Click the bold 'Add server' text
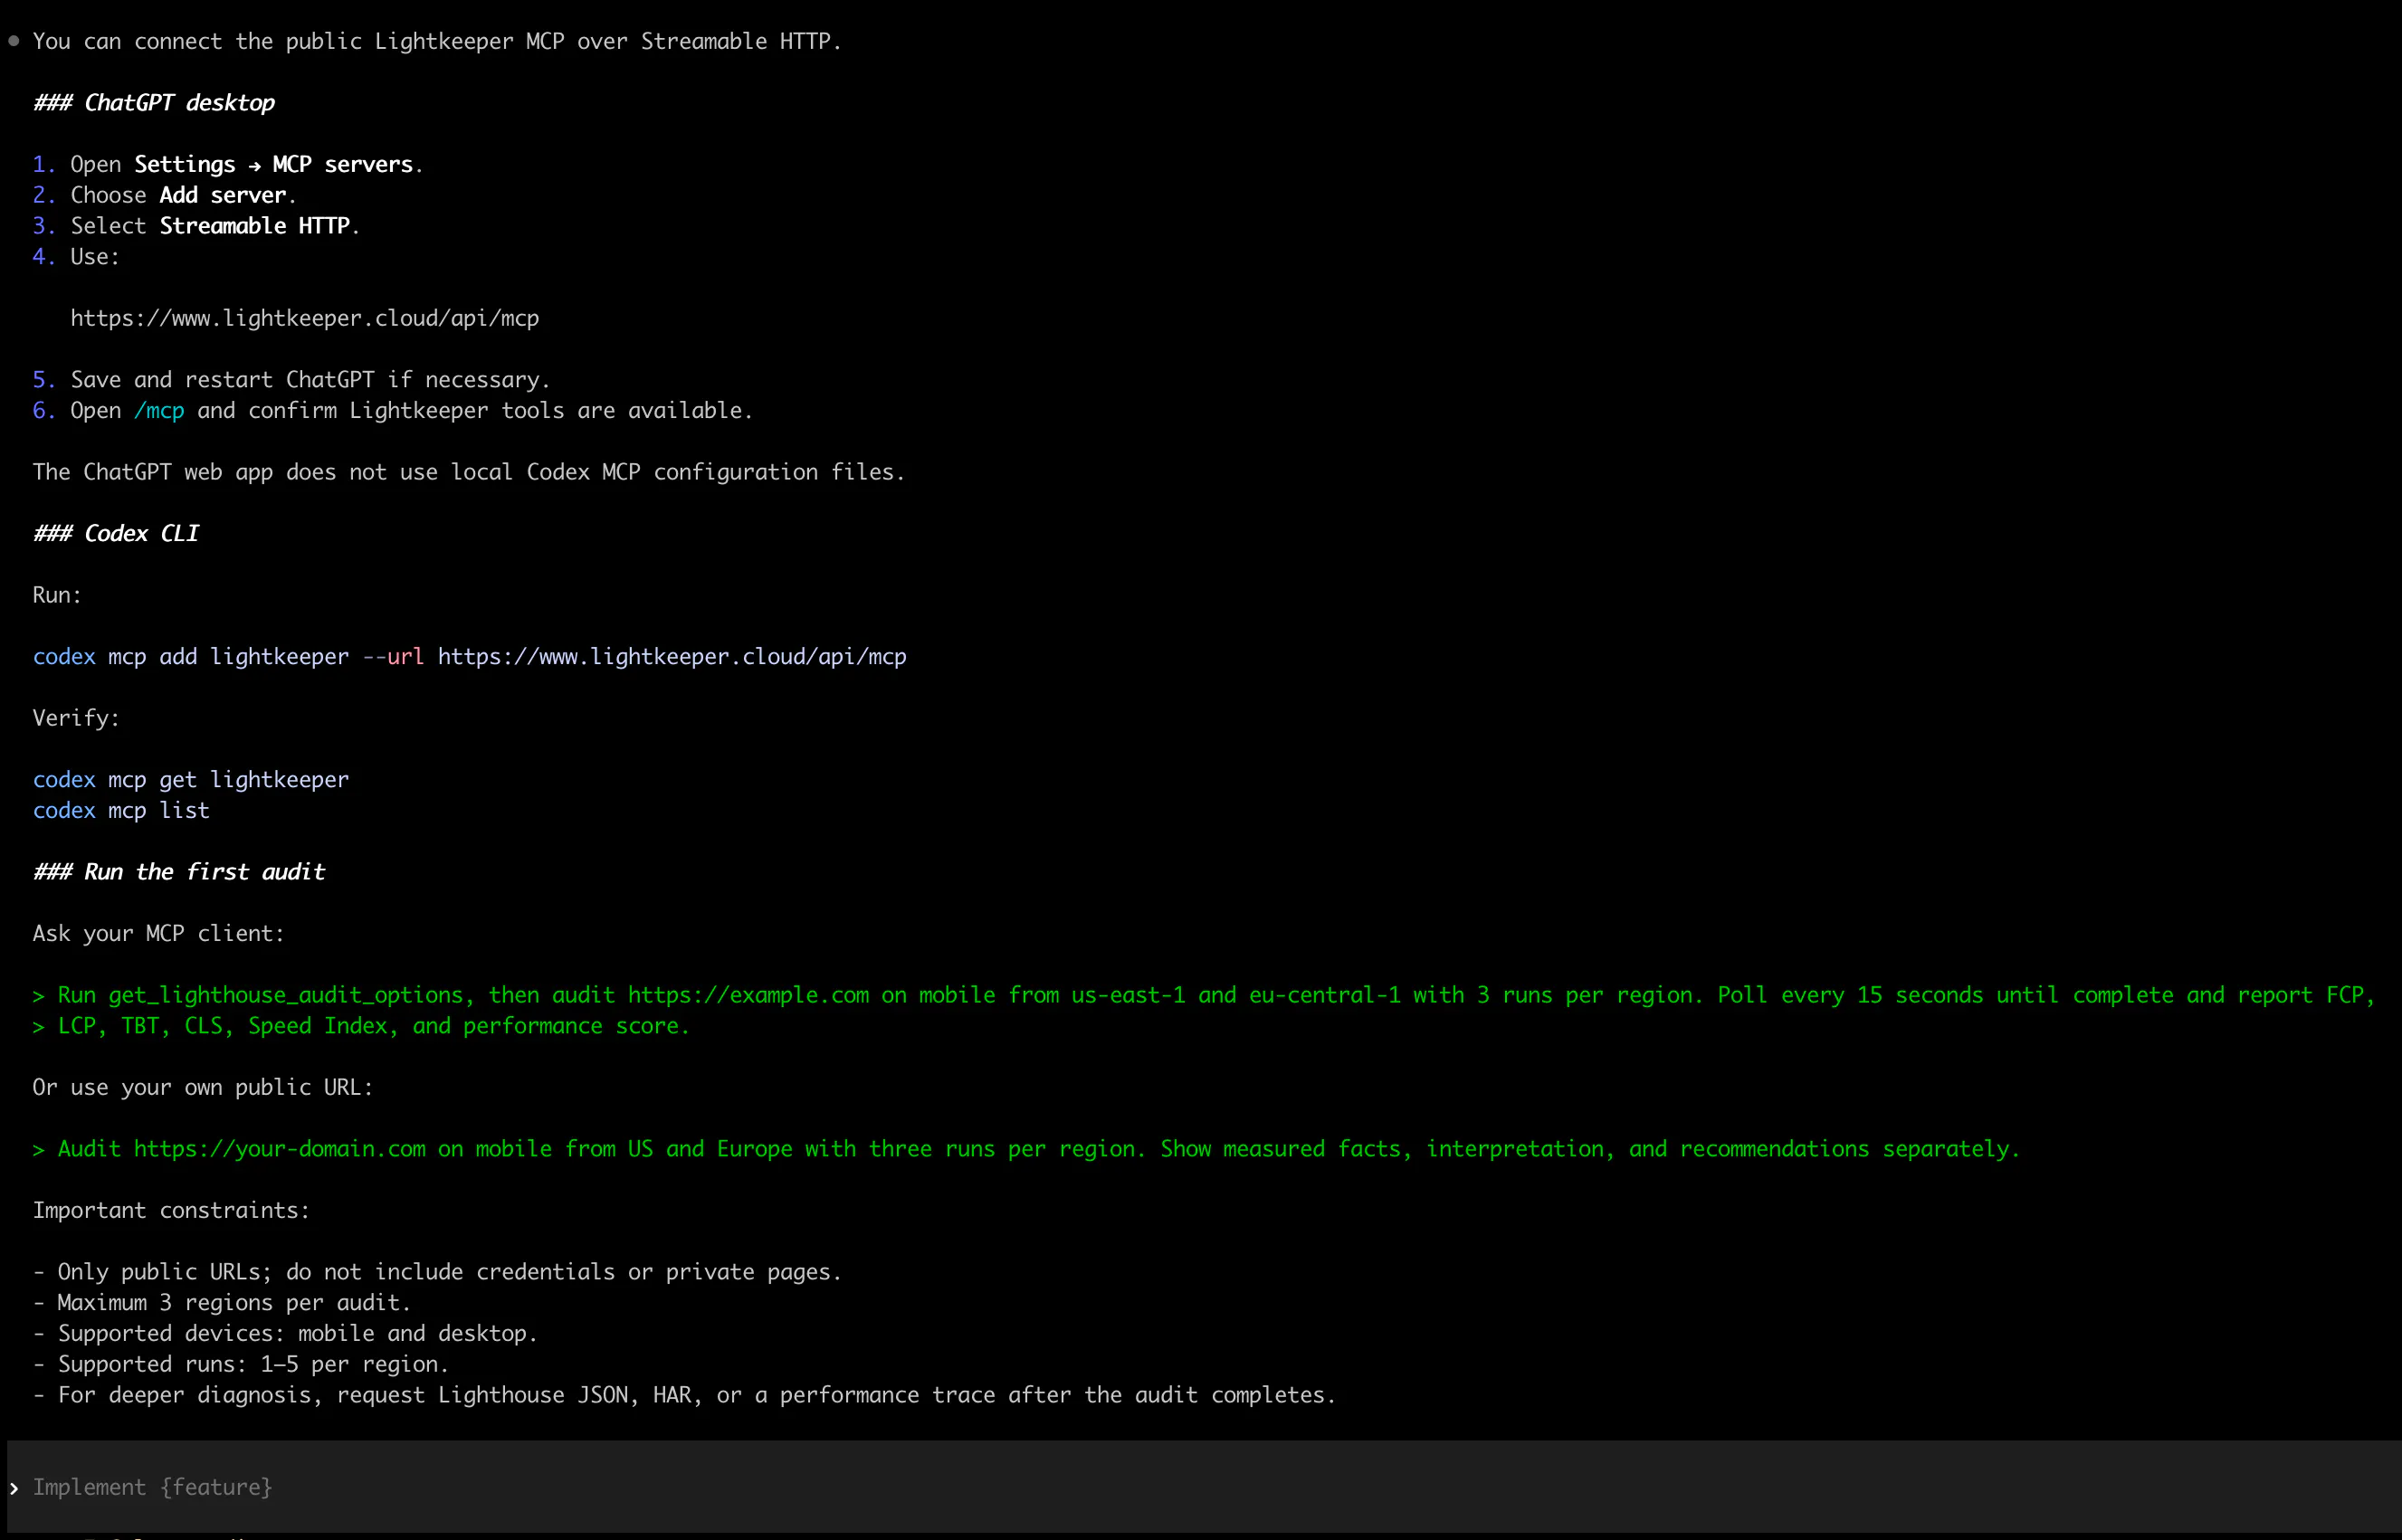The width and height of the screenshot is (2402, 1540). point(223,195)
